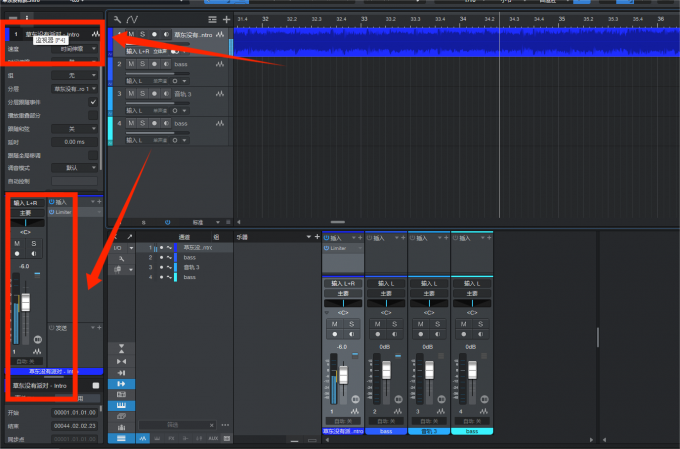Click the 主要 output button on mixer channel 4

coord(472,294)
